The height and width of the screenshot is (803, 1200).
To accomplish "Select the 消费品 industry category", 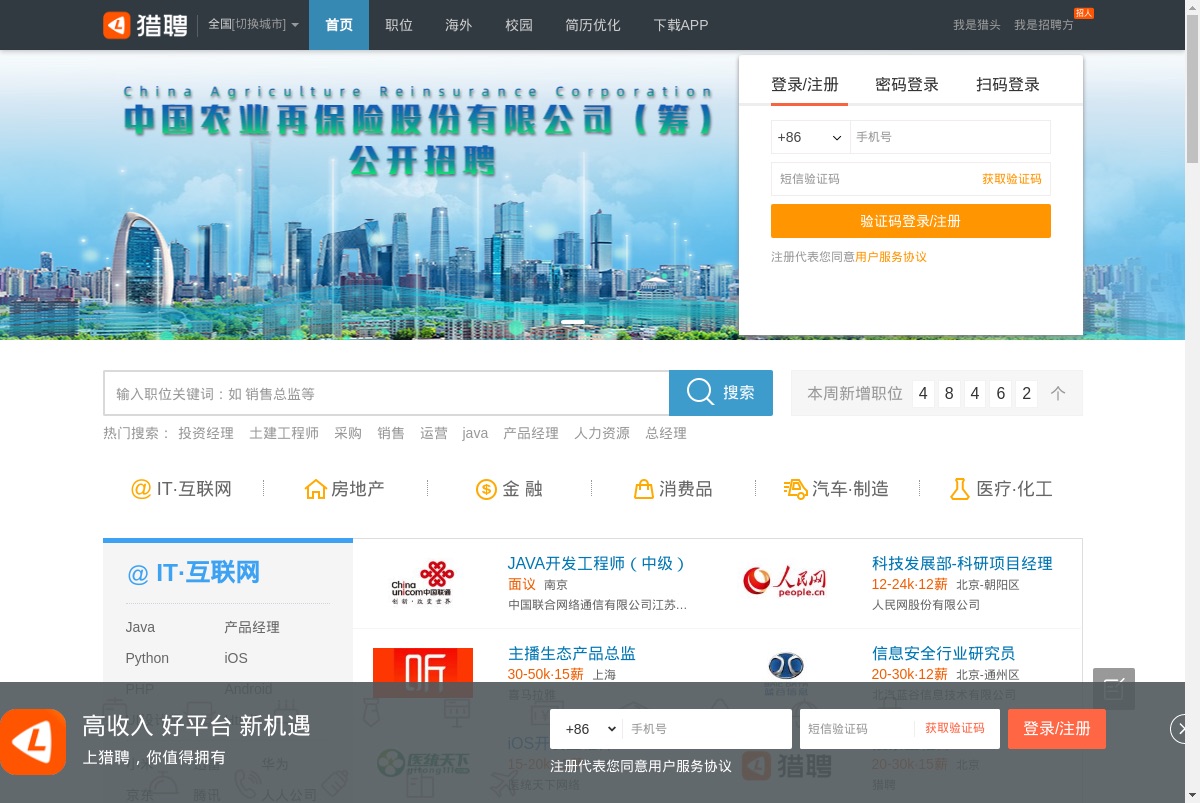I will [x=673, y=489].
